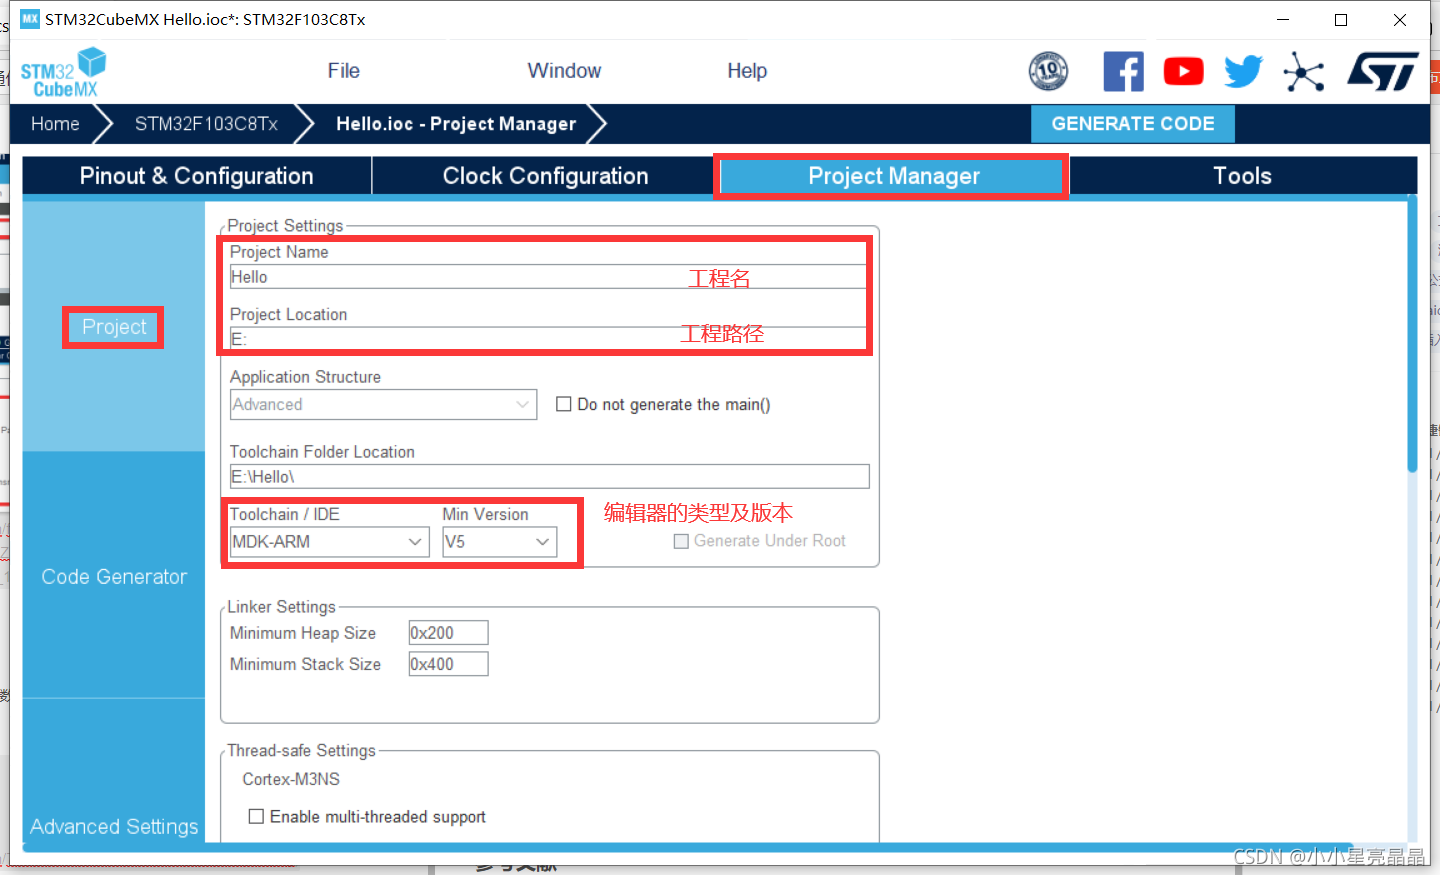
Task: Open the Twitter bird icon link
Action: click(x=1243, y=71)
